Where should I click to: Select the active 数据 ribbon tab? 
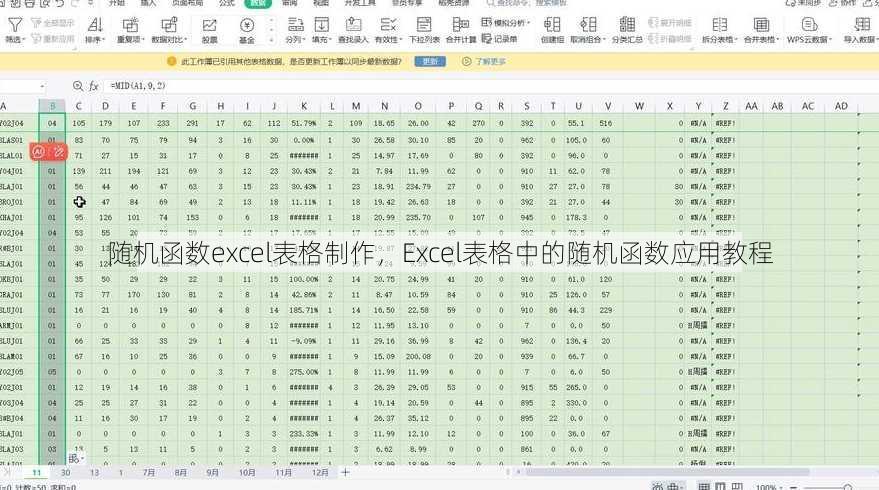point(258,3)
